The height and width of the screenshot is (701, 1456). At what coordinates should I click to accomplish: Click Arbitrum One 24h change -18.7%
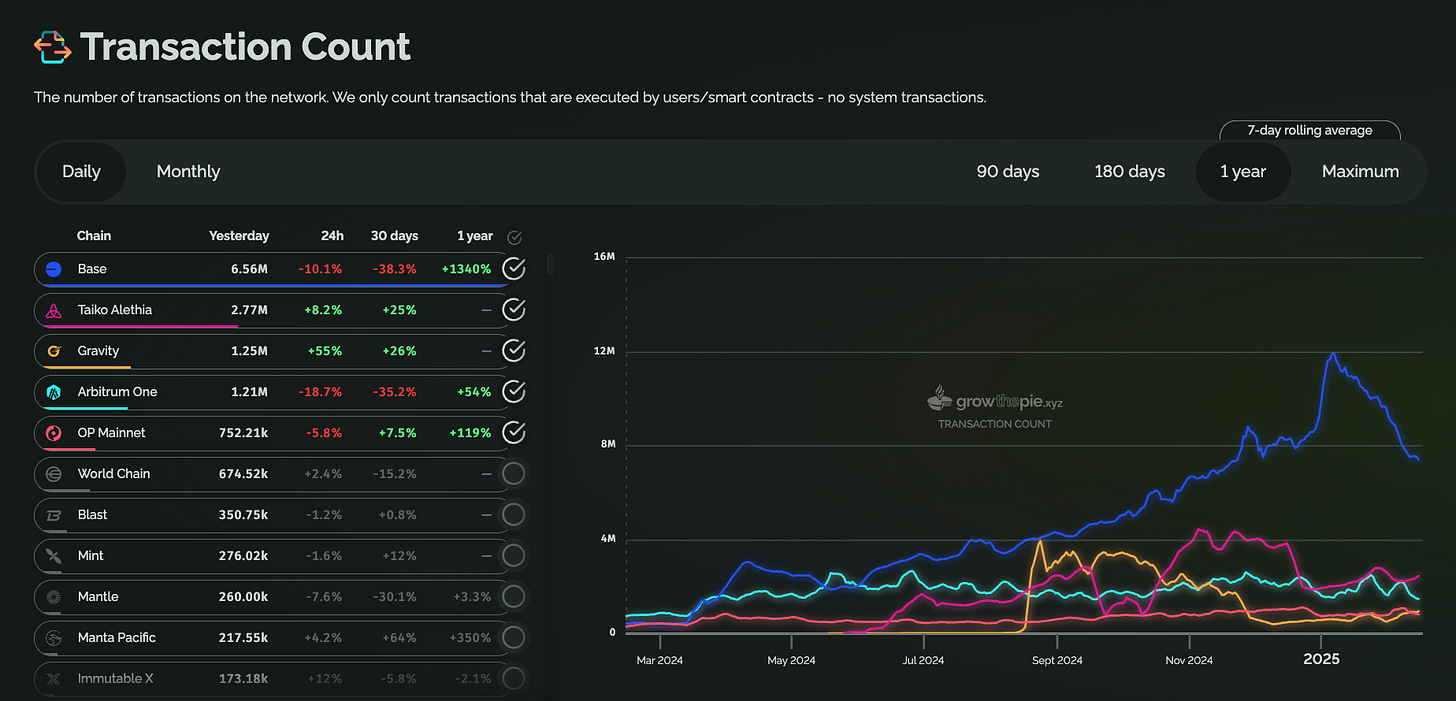point(321,392)
